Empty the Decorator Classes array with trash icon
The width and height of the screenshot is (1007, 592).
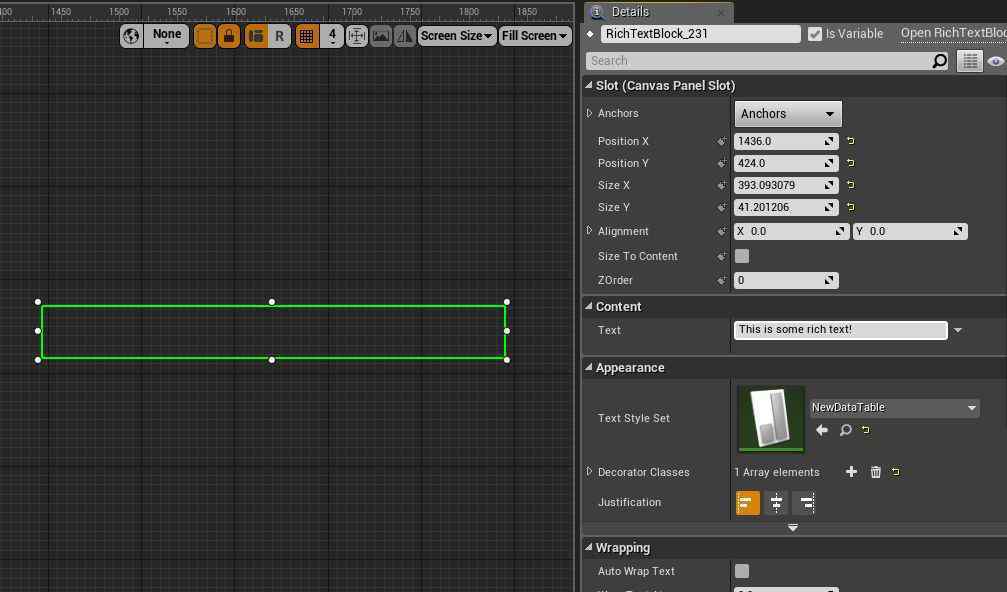[x=876, y=472]
